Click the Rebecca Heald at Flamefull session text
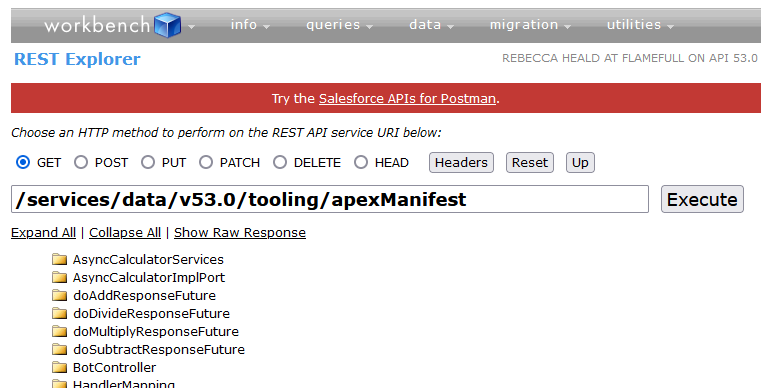This screenshot has height=388, width=766. point(630,58)
